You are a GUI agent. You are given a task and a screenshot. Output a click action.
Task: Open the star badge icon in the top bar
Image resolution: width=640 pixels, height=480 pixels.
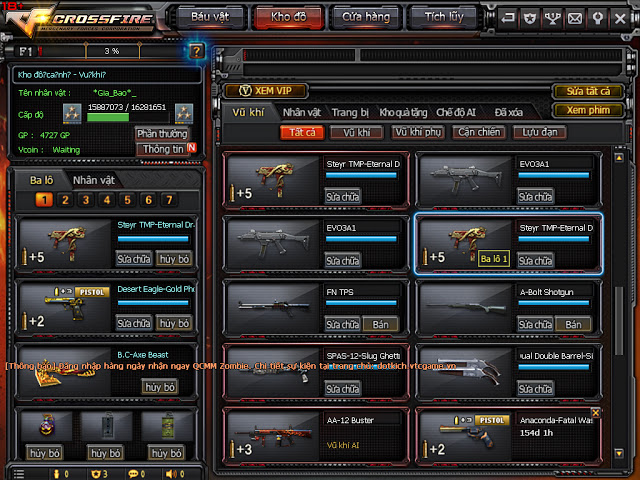click(530, 18)
